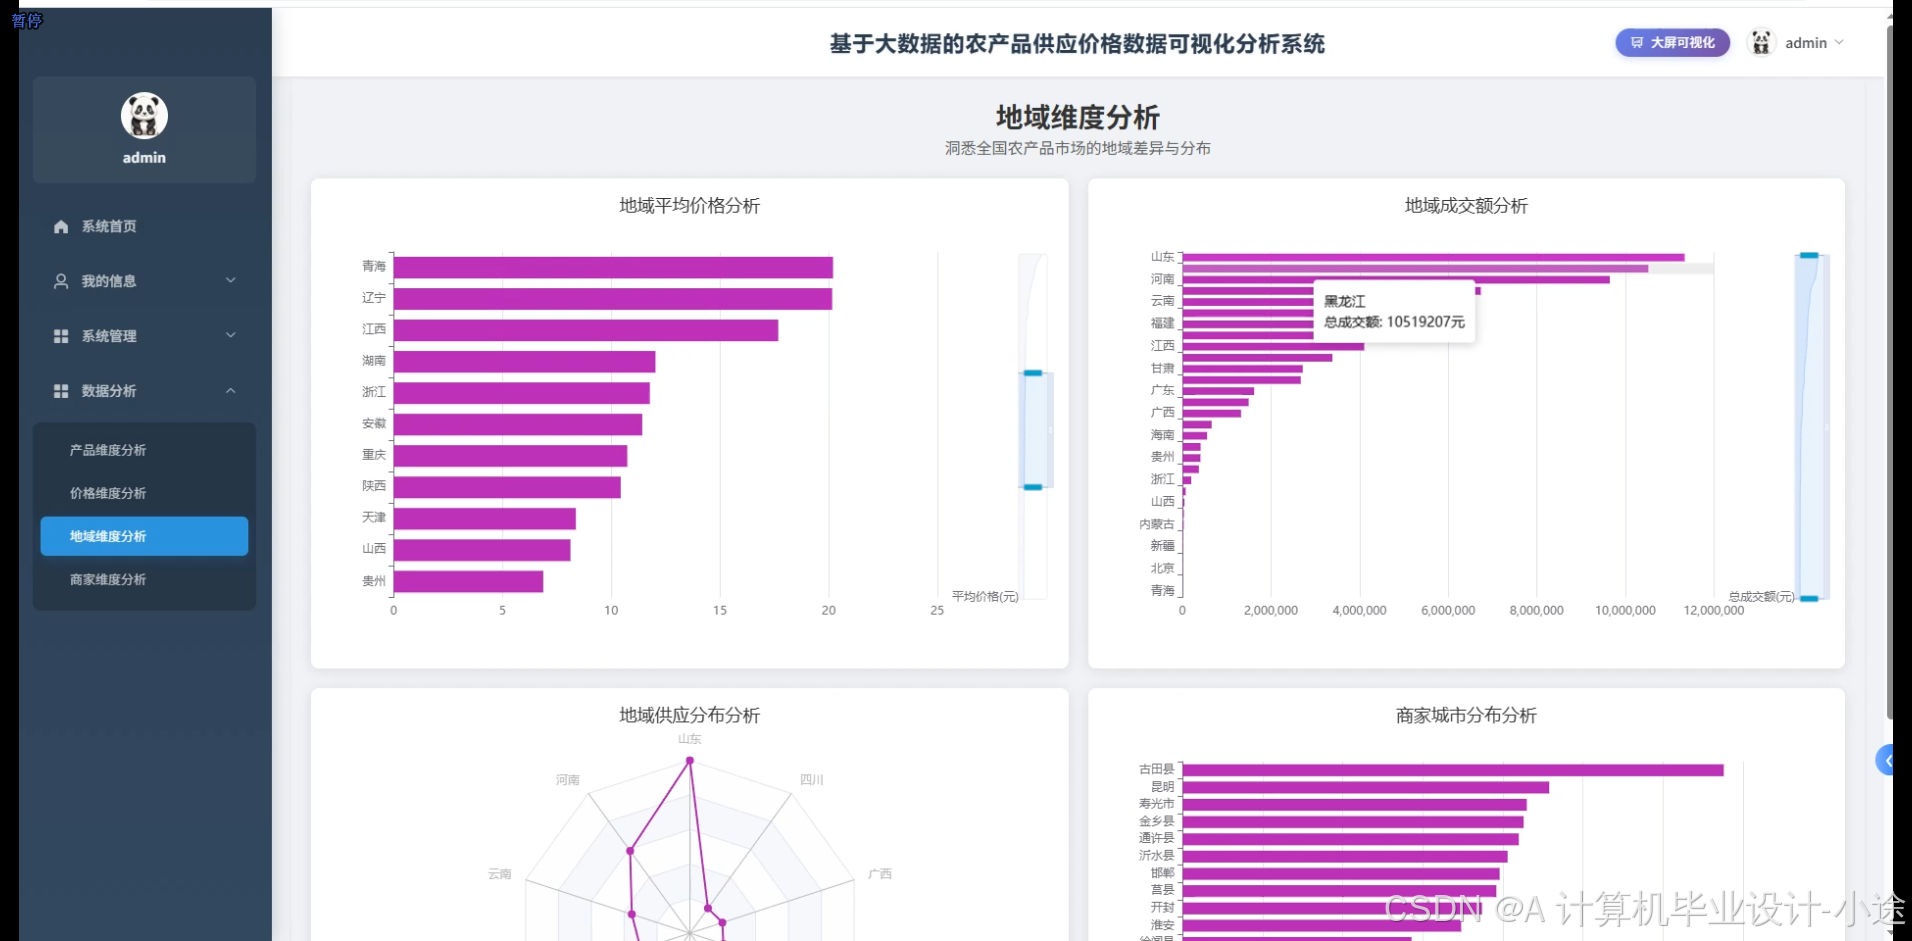This screenshot has height=941, width=1912.
Task: Click the 湖南 bar in the price chart
Action: [x=524, y=362]
